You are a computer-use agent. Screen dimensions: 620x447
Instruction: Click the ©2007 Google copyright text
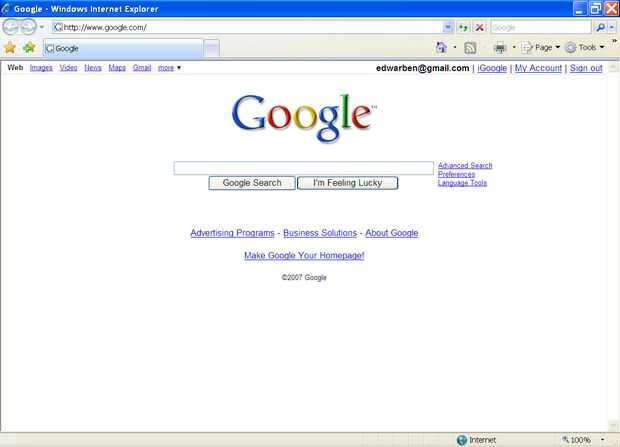[304, 278]
